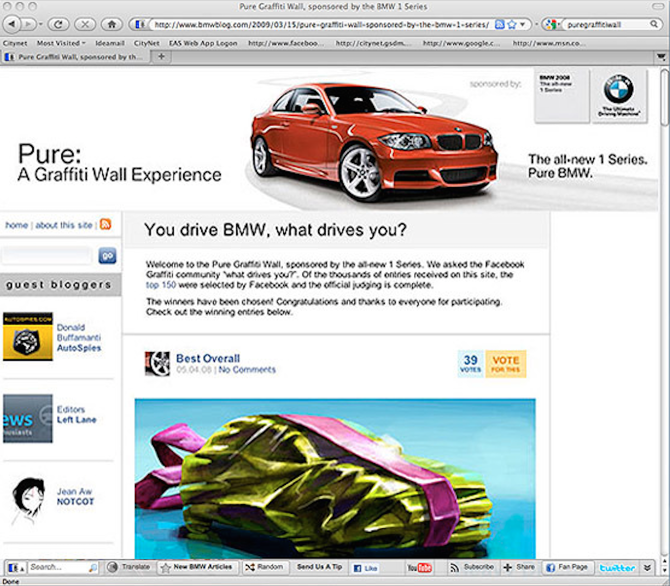Click the Random toolbar button

click(265, 567)
